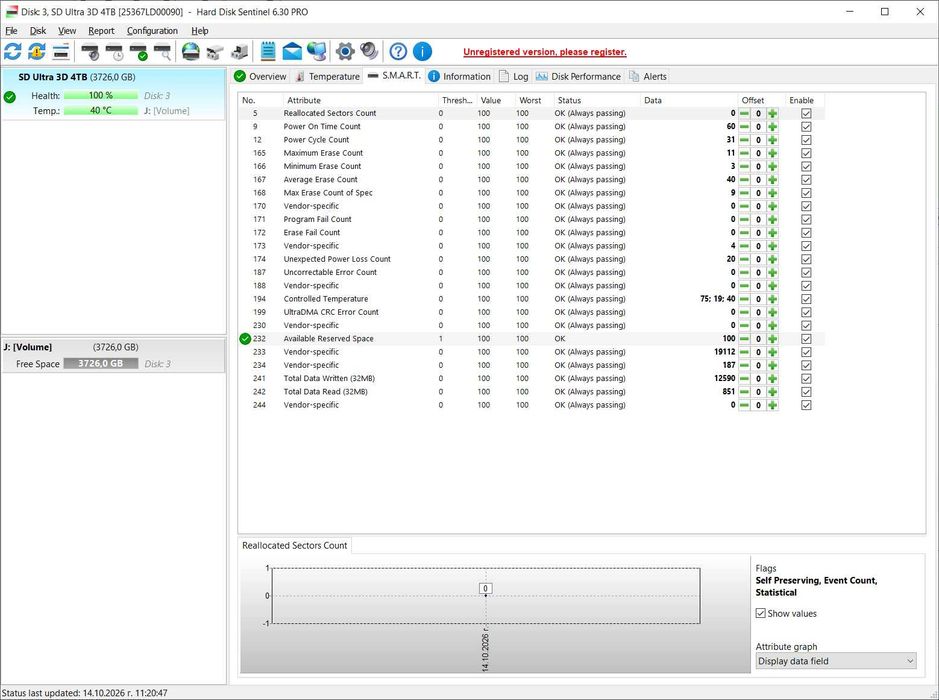Viewport: 939px width, 700px height.
Task: Open the Attribute graph dropdown
Action: [835, 661]
